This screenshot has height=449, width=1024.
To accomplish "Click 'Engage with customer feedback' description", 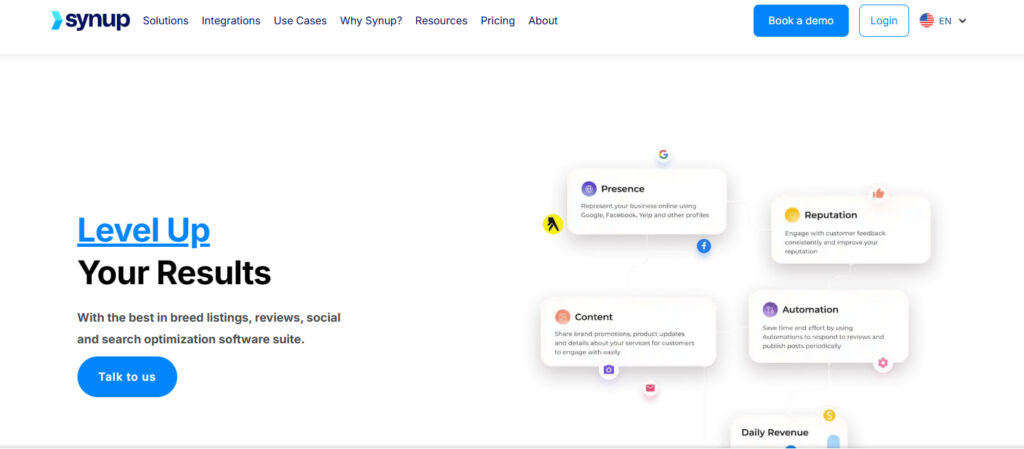I will click(835, 242).
